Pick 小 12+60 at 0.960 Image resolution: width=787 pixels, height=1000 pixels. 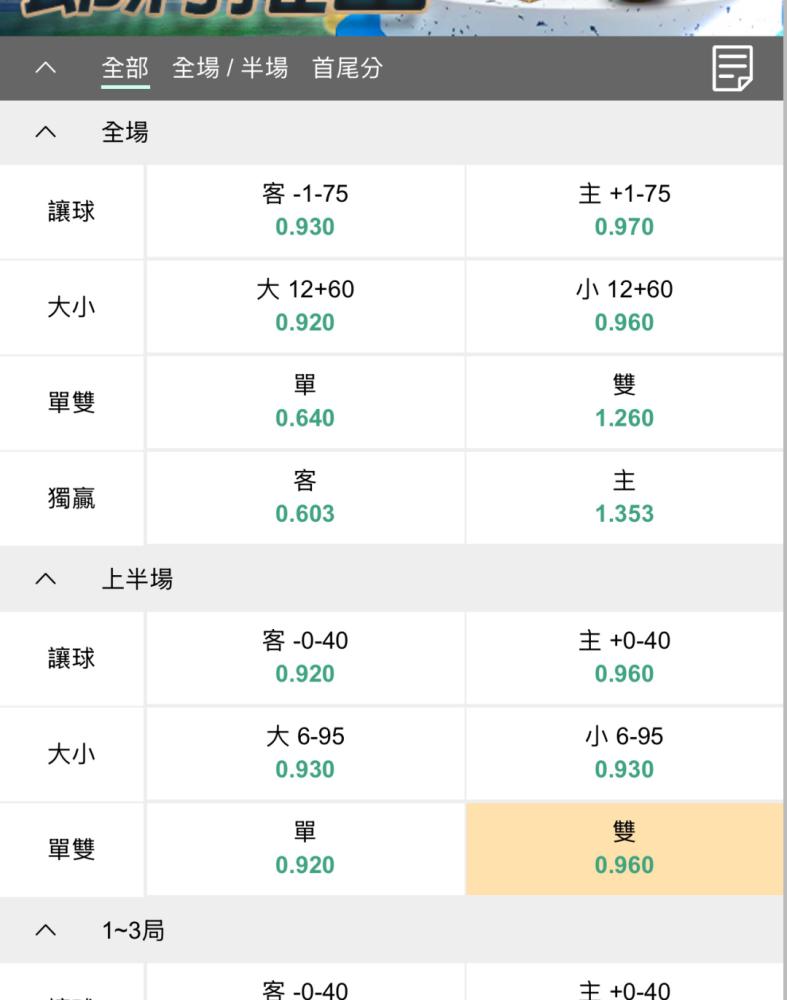coord(624,307)
